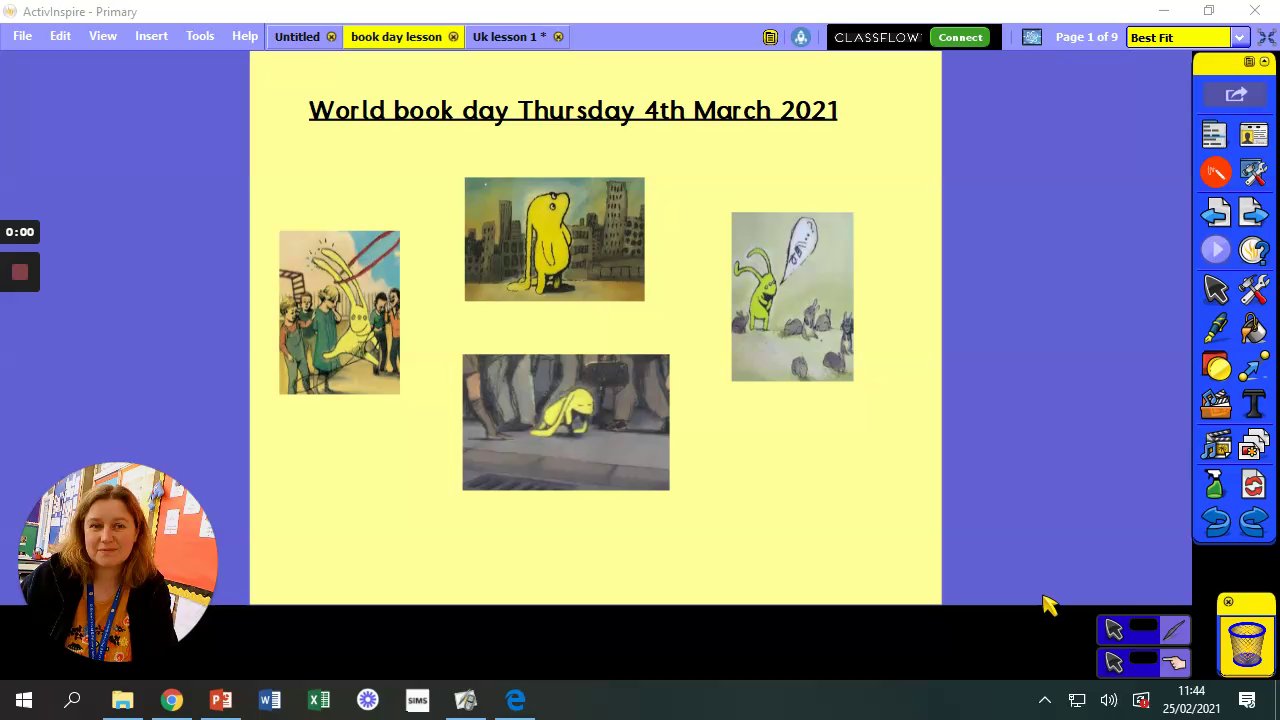Select the Connector tool in the toolbox

coord(1253,367)
